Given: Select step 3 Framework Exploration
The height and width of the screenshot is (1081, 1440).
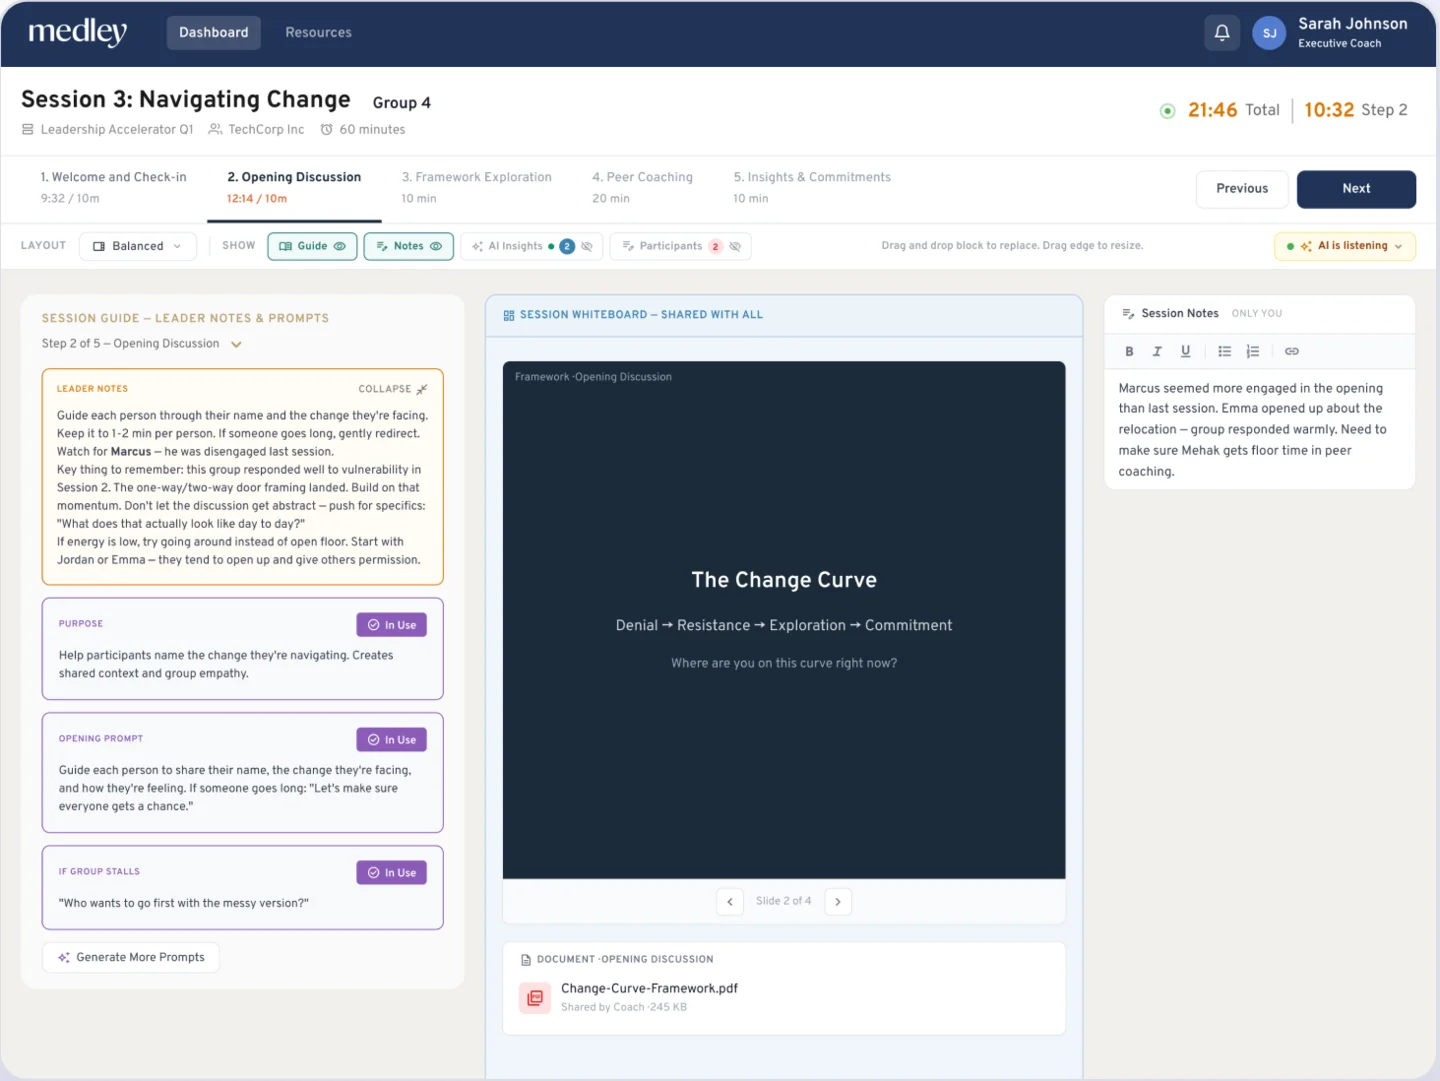Looking at the screenshot, I should tap(476, 187).
